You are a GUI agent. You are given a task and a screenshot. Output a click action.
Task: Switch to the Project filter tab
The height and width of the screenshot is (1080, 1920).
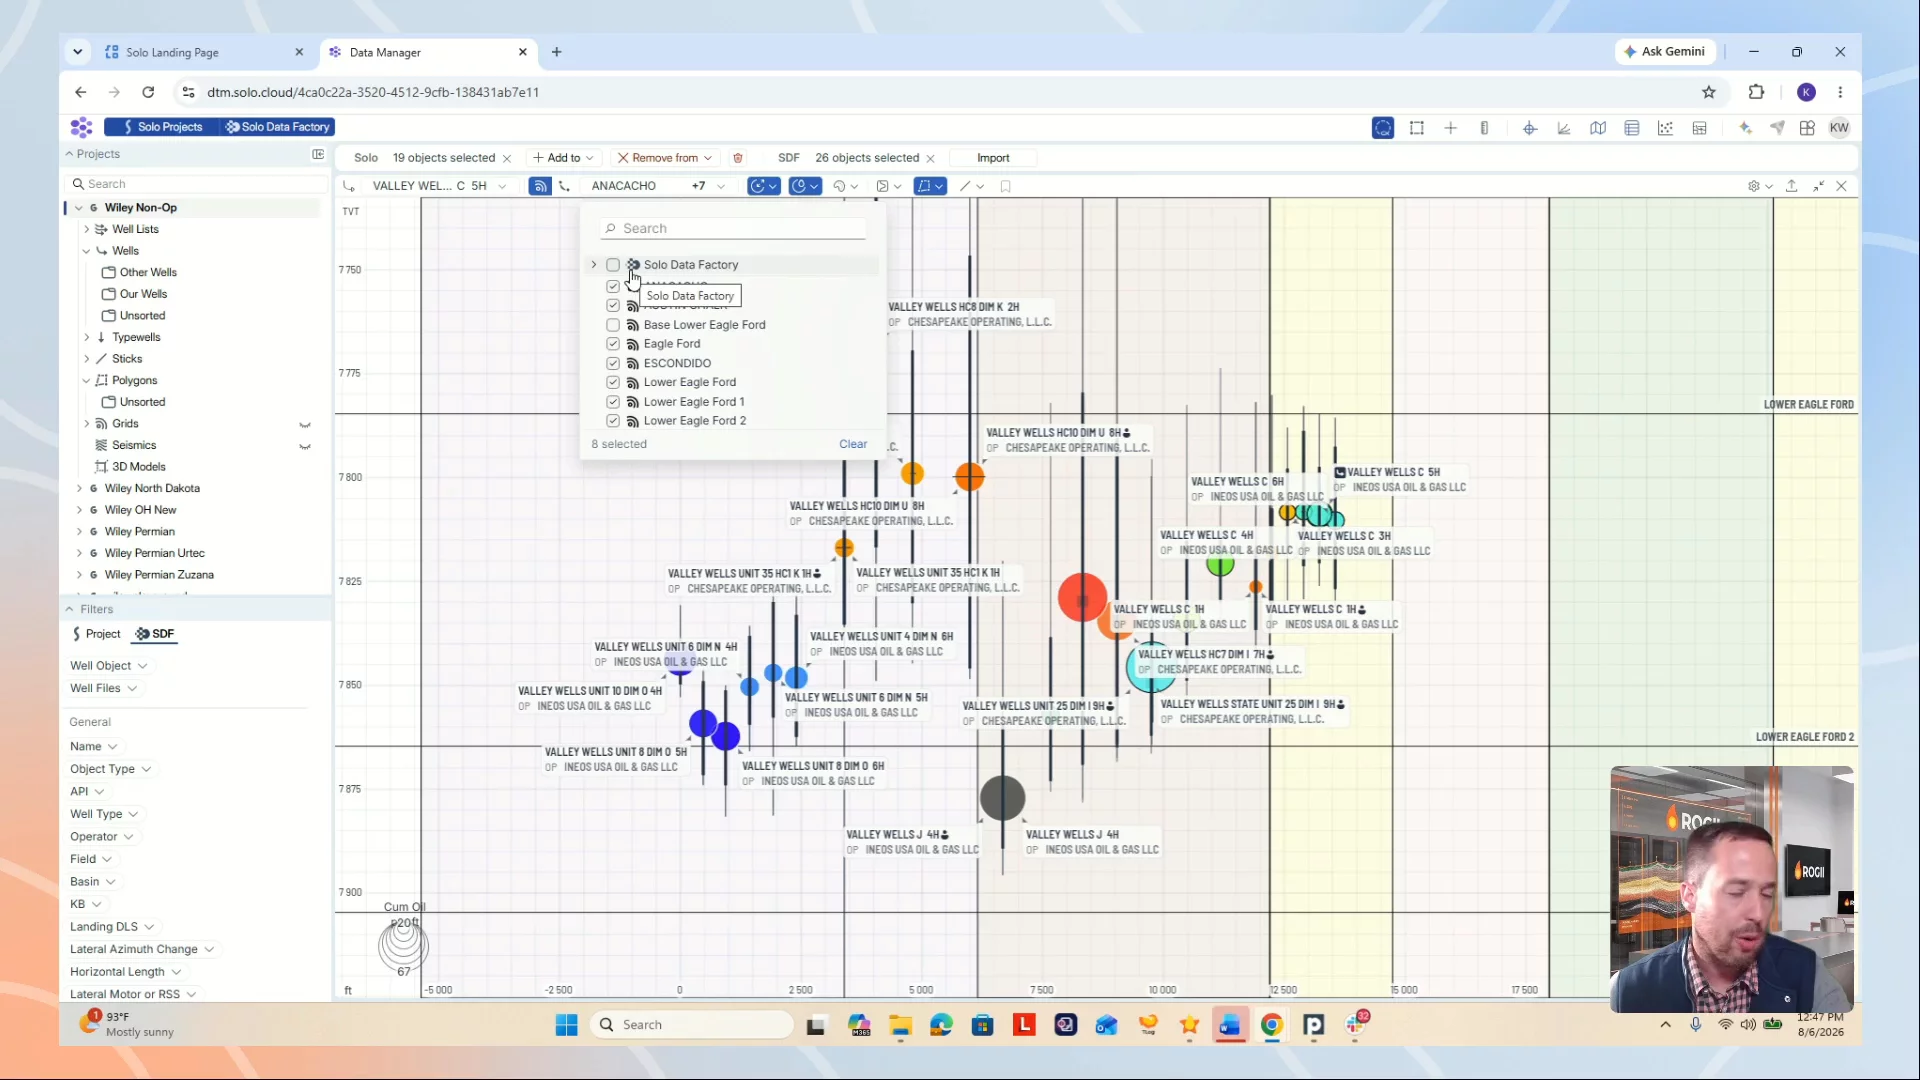(x=96, y=634)
